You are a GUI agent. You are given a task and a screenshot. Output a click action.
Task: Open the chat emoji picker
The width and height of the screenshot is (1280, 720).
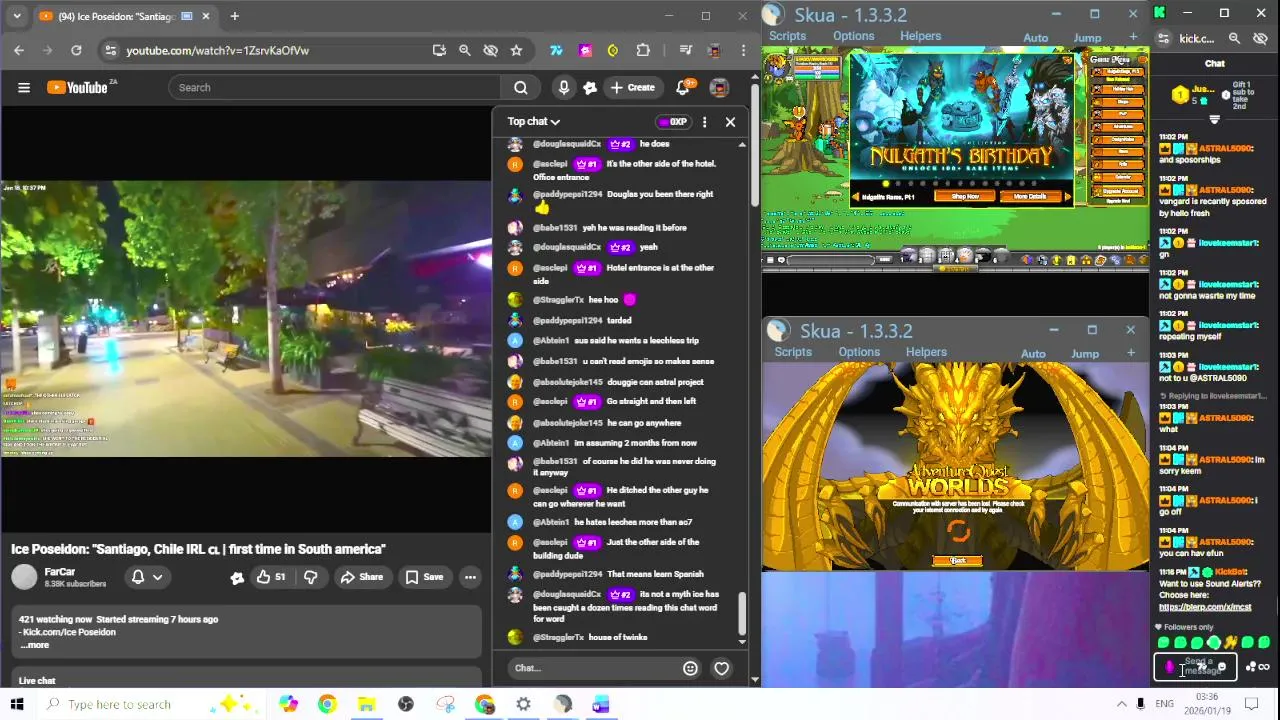690,668
